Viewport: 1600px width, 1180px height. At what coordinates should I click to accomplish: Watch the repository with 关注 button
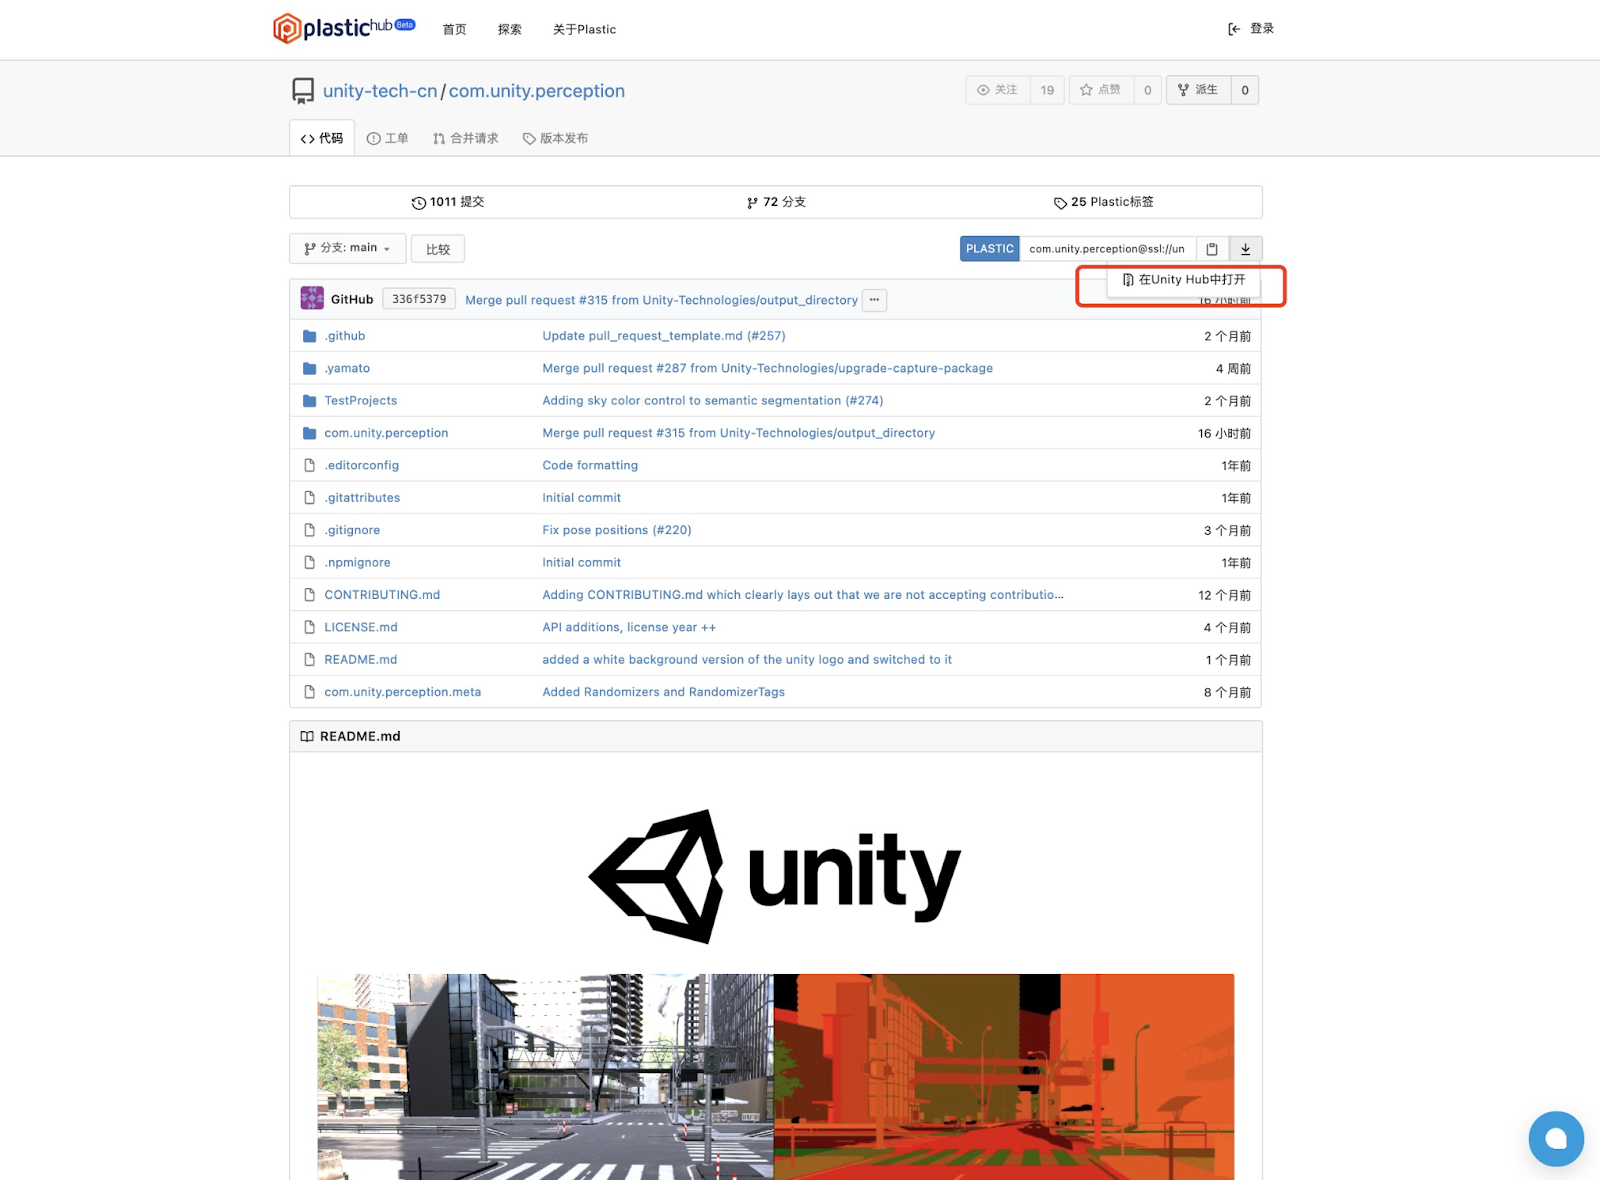coord(998,90)
